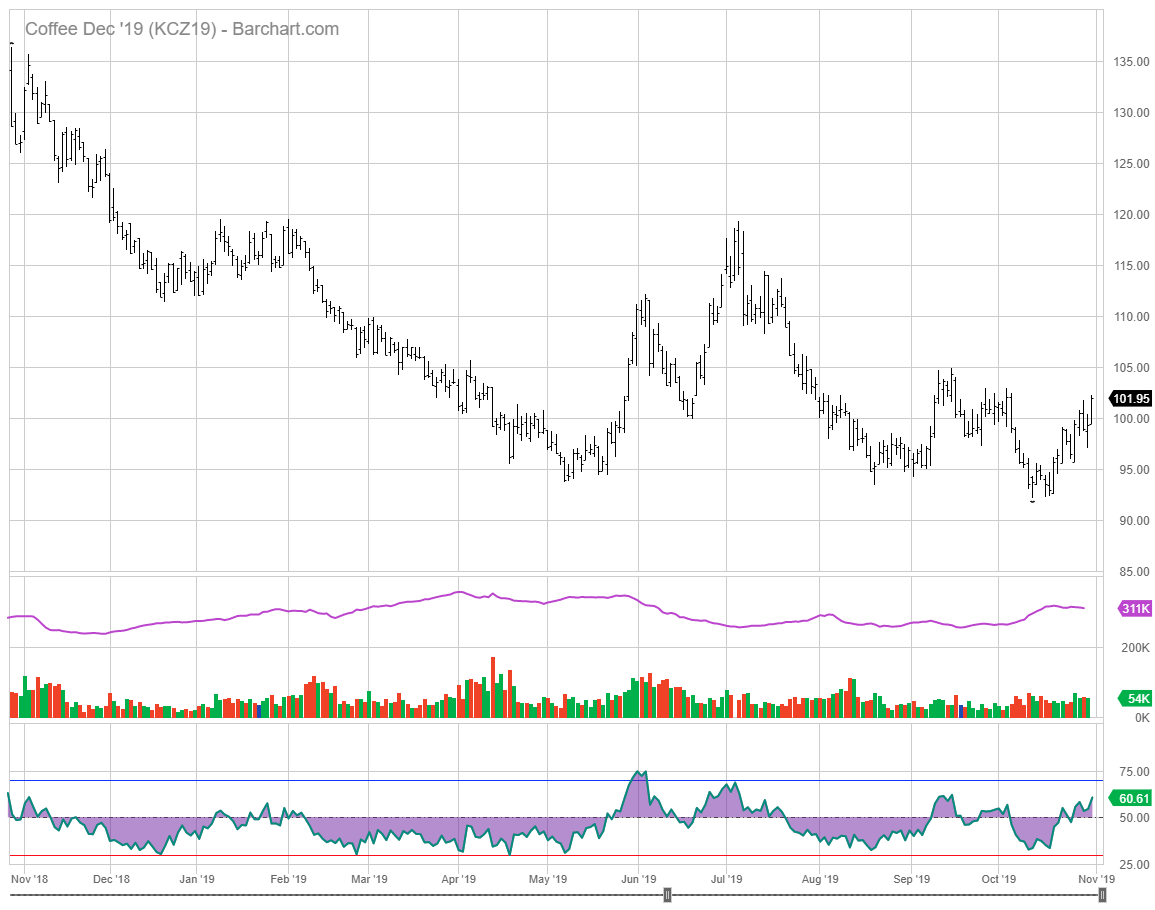Click the 50.00 RSI axis label
This screenshot has height=910, width=1155.
point(1134,817)
